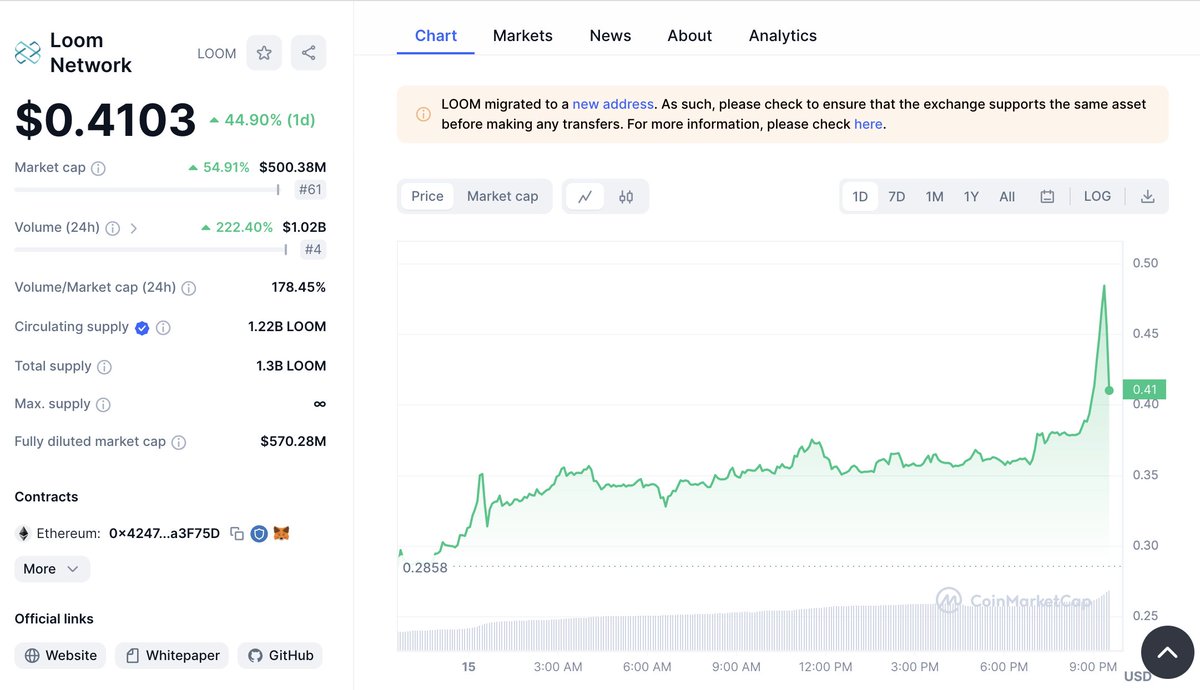Viewport: 1200px width, 690px height.
Task: Select the All time range
Action: point(1007,196)
